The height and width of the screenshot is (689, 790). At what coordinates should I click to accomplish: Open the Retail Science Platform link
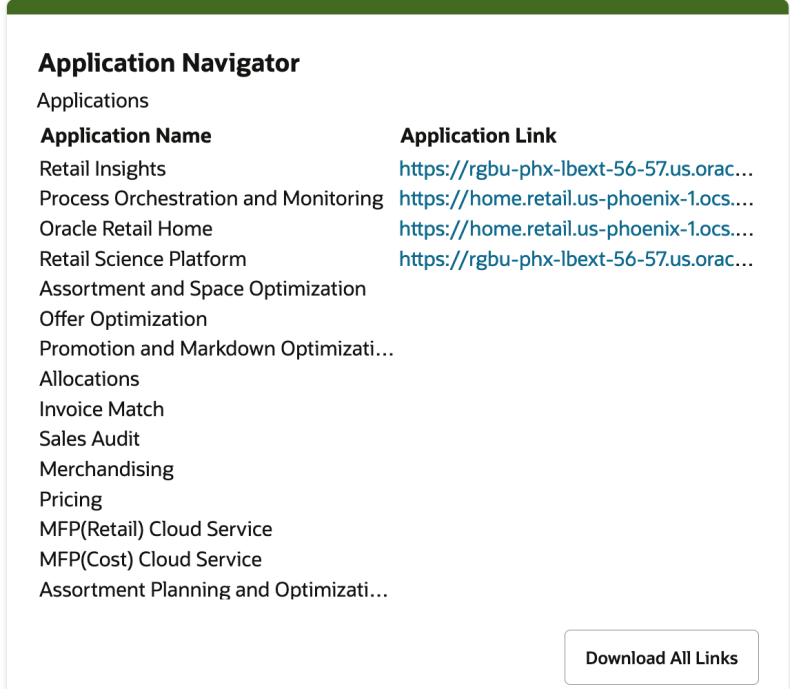[576, 259]
